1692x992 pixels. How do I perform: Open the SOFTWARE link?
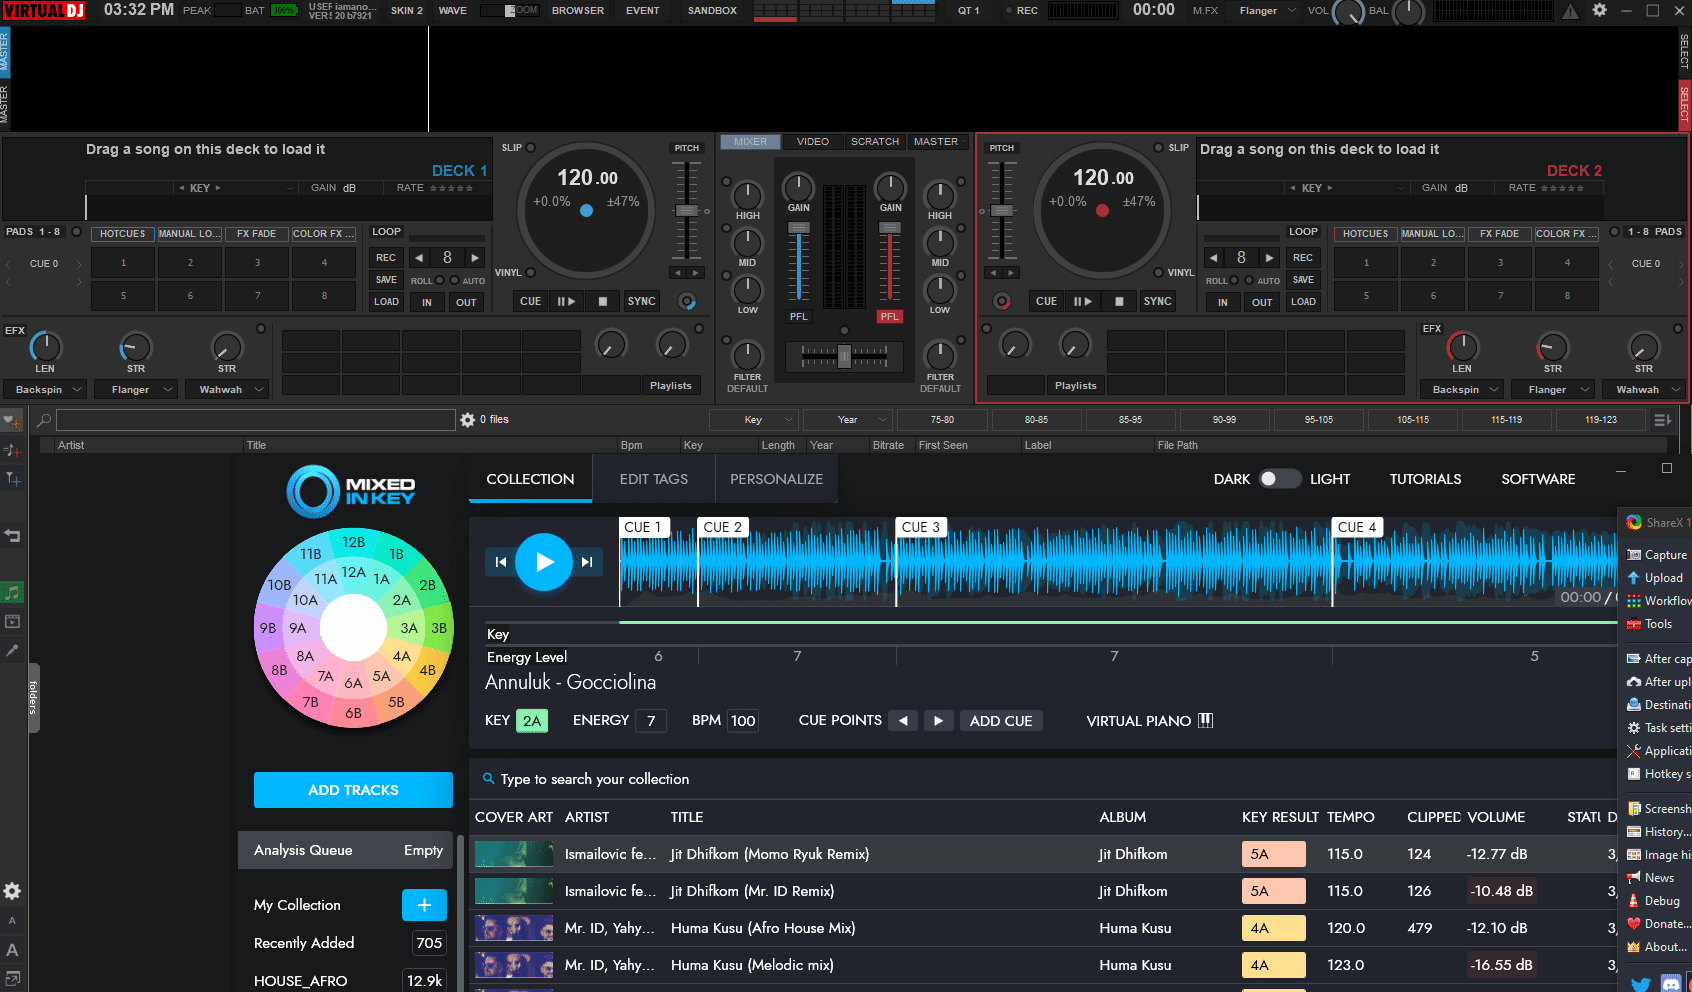tap(1538, 479)
